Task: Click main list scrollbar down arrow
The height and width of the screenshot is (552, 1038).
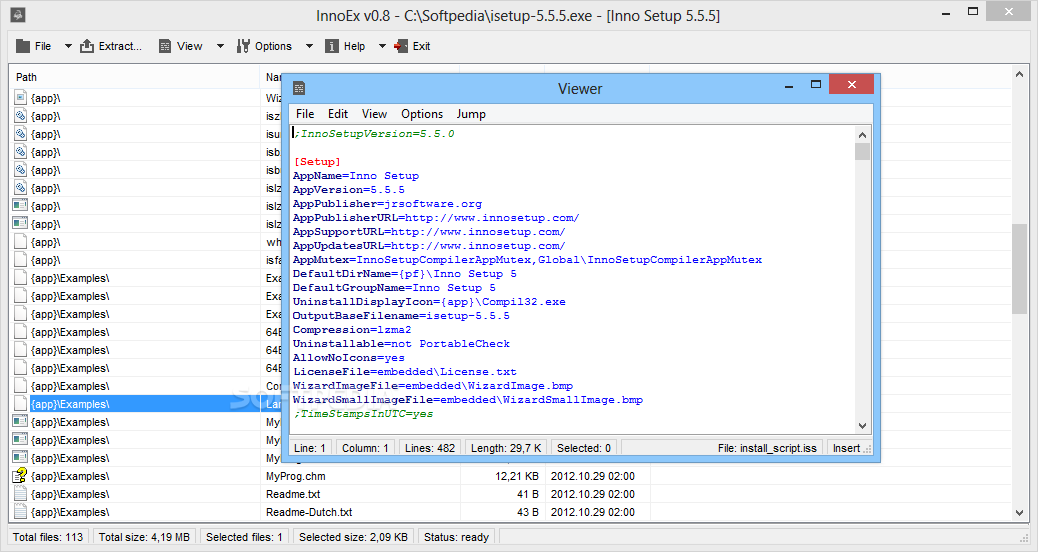Action: click(1019, 513)
